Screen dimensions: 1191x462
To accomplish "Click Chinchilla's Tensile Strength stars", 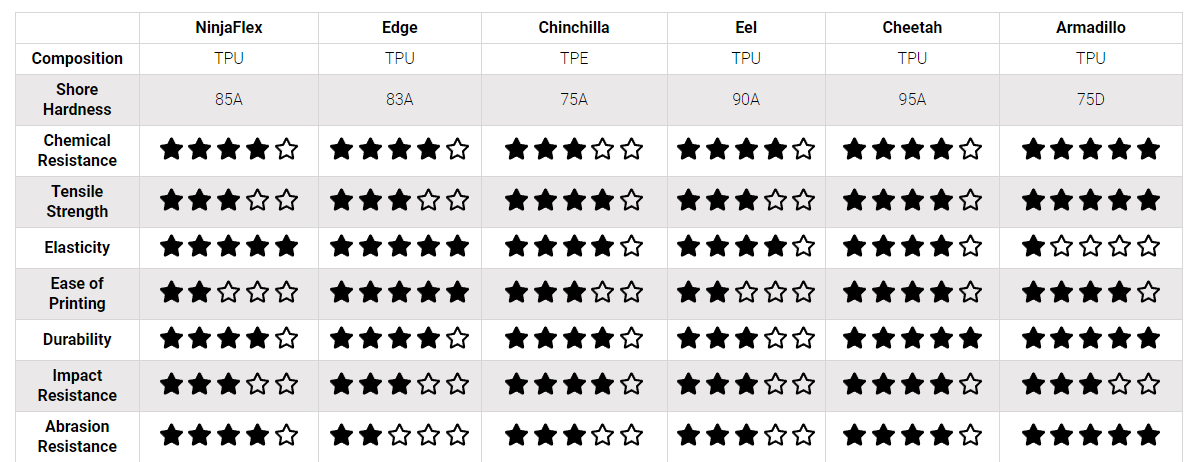I will coord(573,200).
